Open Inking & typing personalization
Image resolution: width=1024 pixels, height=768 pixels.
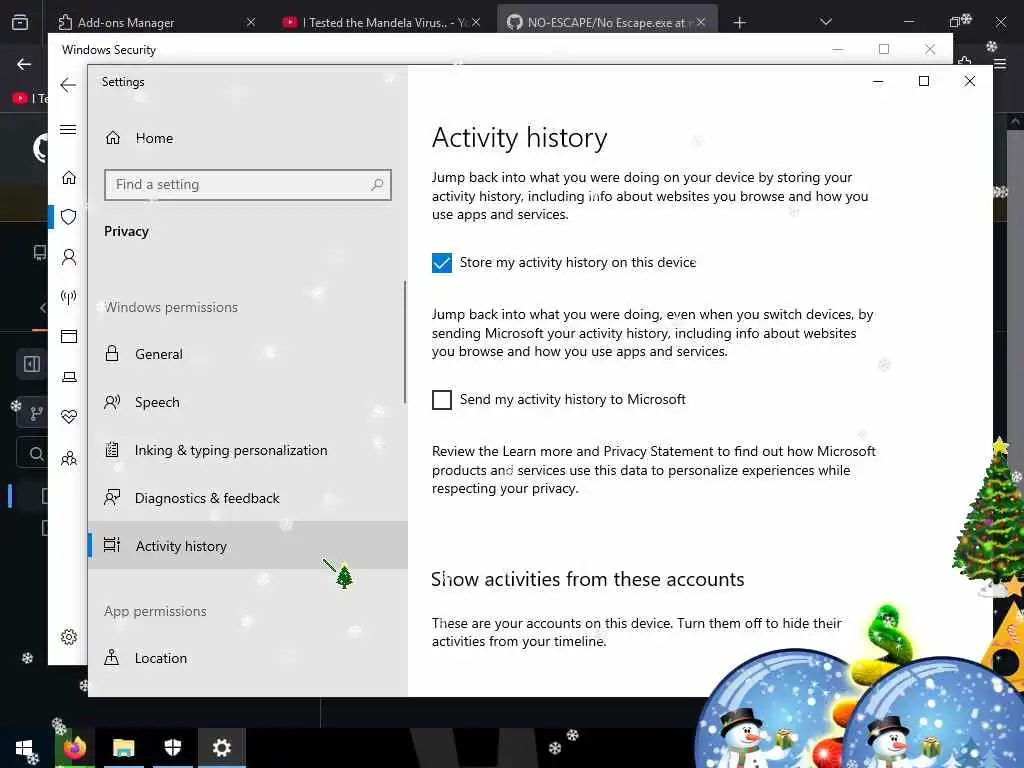tap(248, 450)
